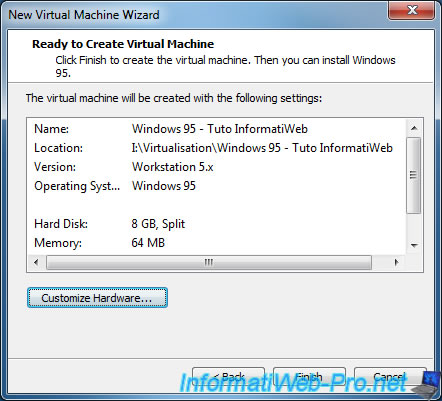Go back with the Back button
Image resolution: width=442 pixels, height=401 pixels.
pos(229,377)
